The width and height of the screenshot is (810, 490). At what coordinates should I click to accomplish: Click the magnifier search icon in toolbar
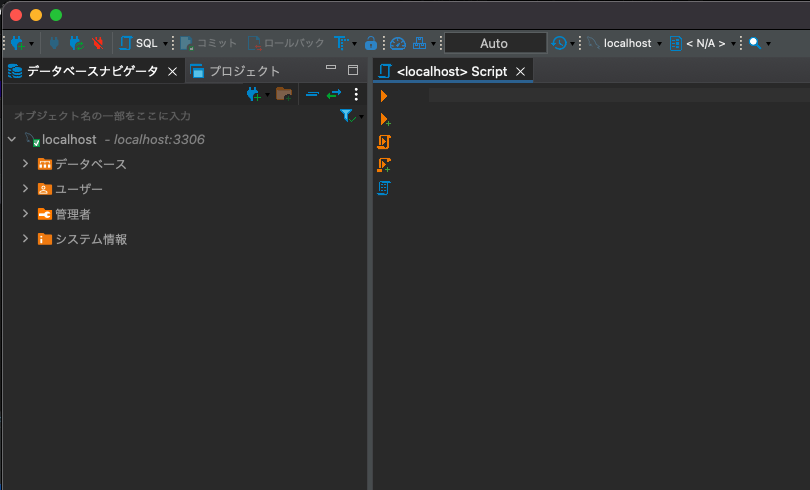tap(755, 43)
